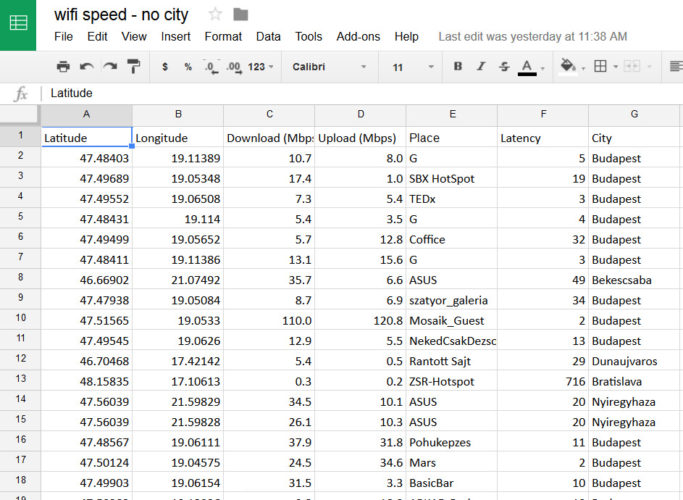The image size is (683, 500).
Task: Open the horizontal align icon
Action: (676, 66)
